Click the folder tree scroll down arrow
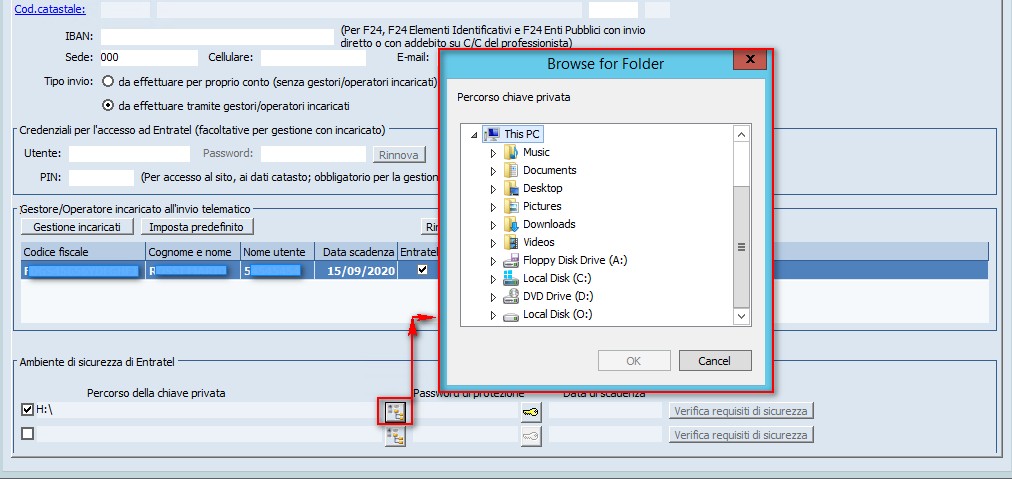The image size is (1012, 479). [x=742, y=316]
